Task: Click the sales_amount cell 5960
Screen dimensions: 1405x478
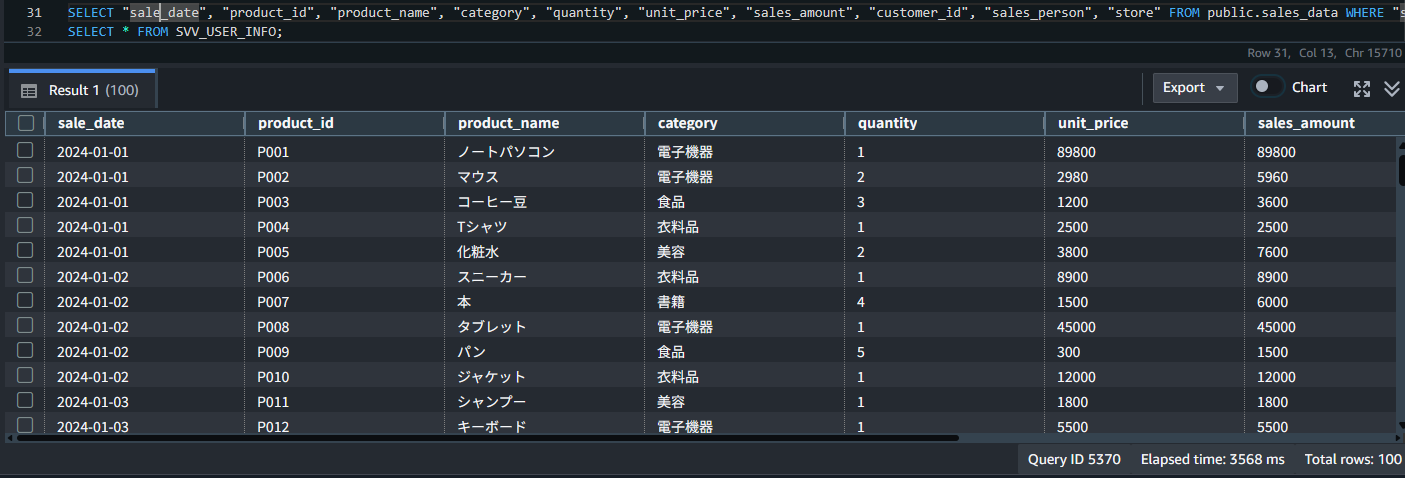Action: click(x=1320, y=177)
